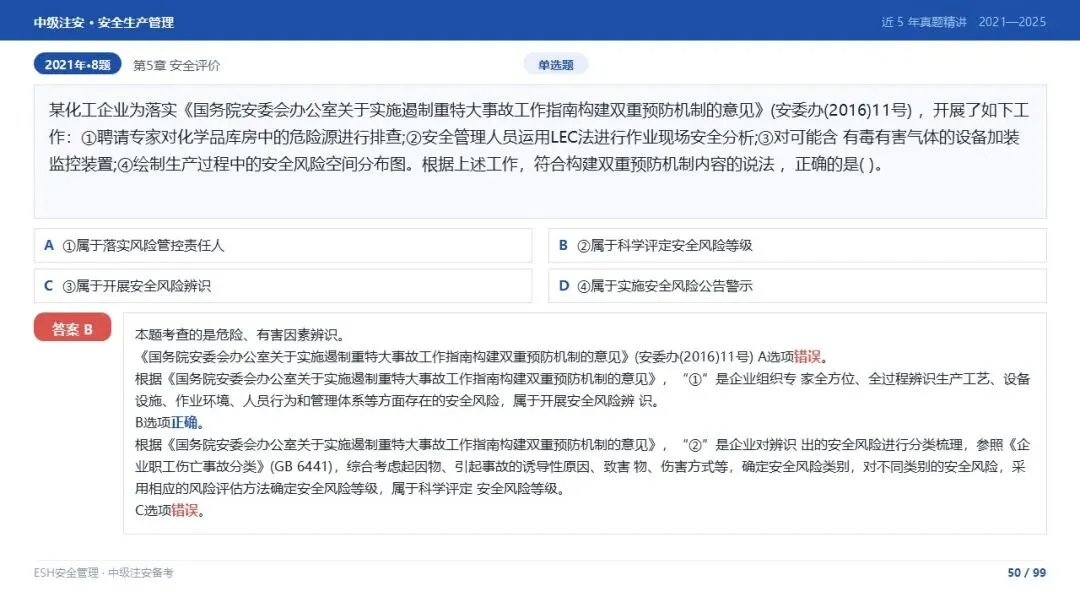This screenshot has width=1080, height=608.
Task: Click the year range 2021—2025
Action: click(1012, 22)
